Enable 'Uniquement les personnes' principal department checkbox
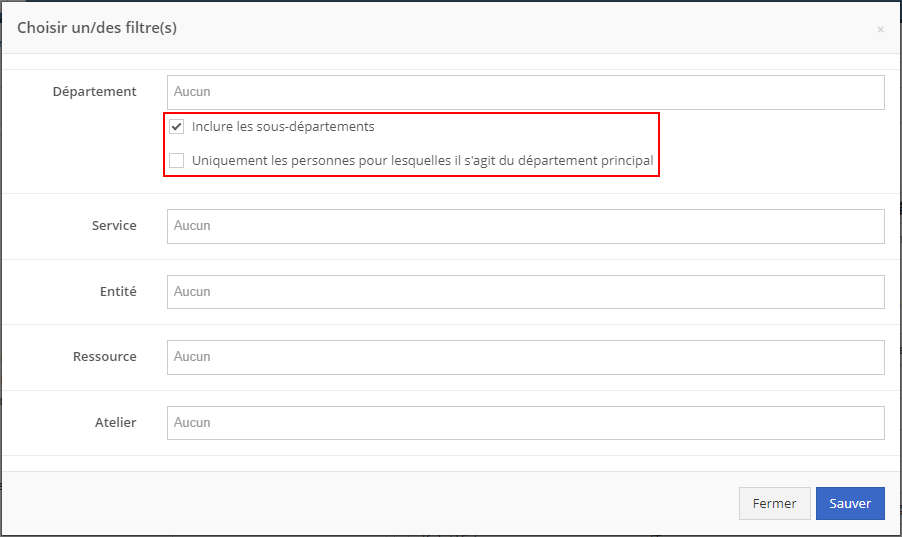 pos(177,160)
